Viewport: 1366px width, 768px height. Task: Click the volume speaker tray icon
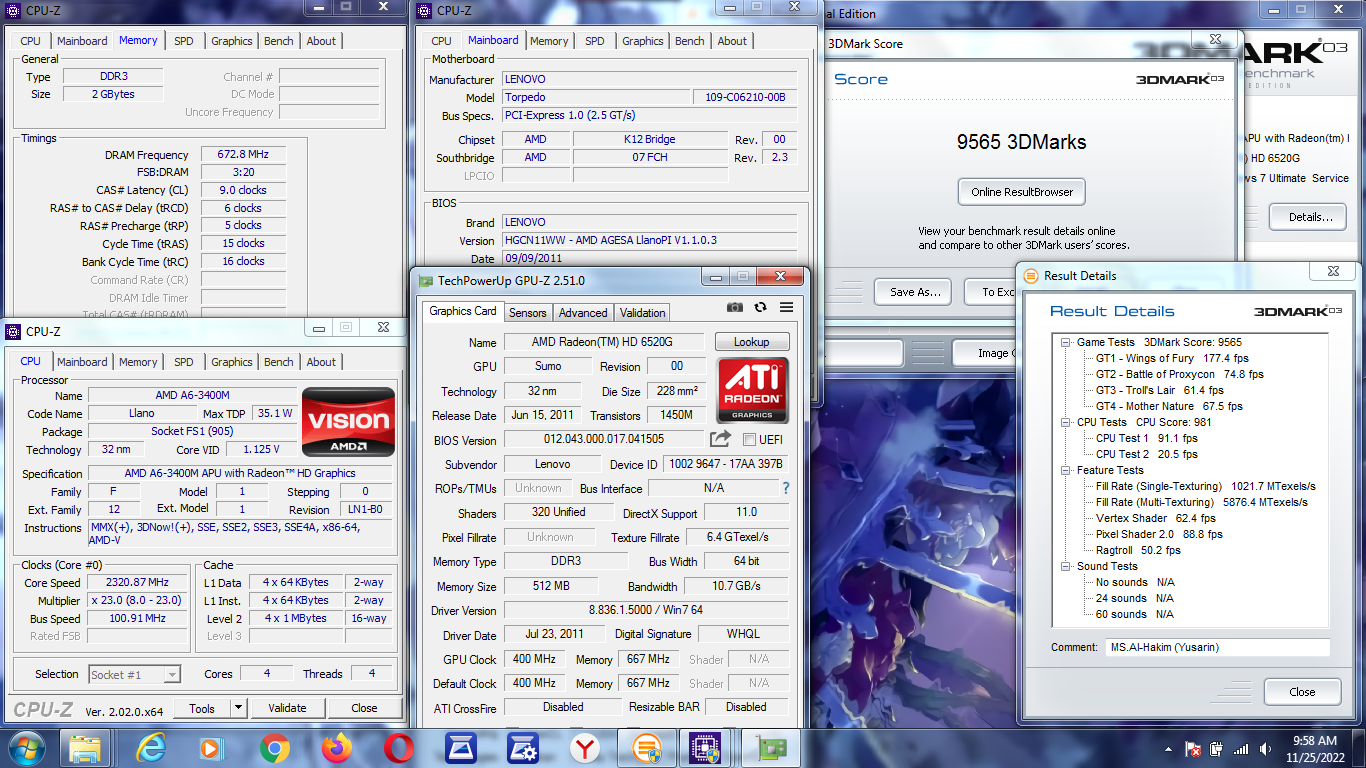(x=1266, y=749)
